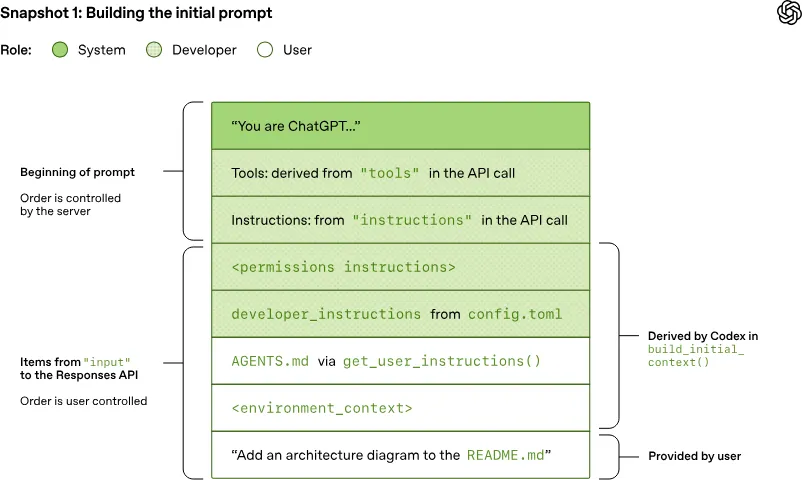Click the OpenAI logo icon
The image size is (802, 480).
787,13
